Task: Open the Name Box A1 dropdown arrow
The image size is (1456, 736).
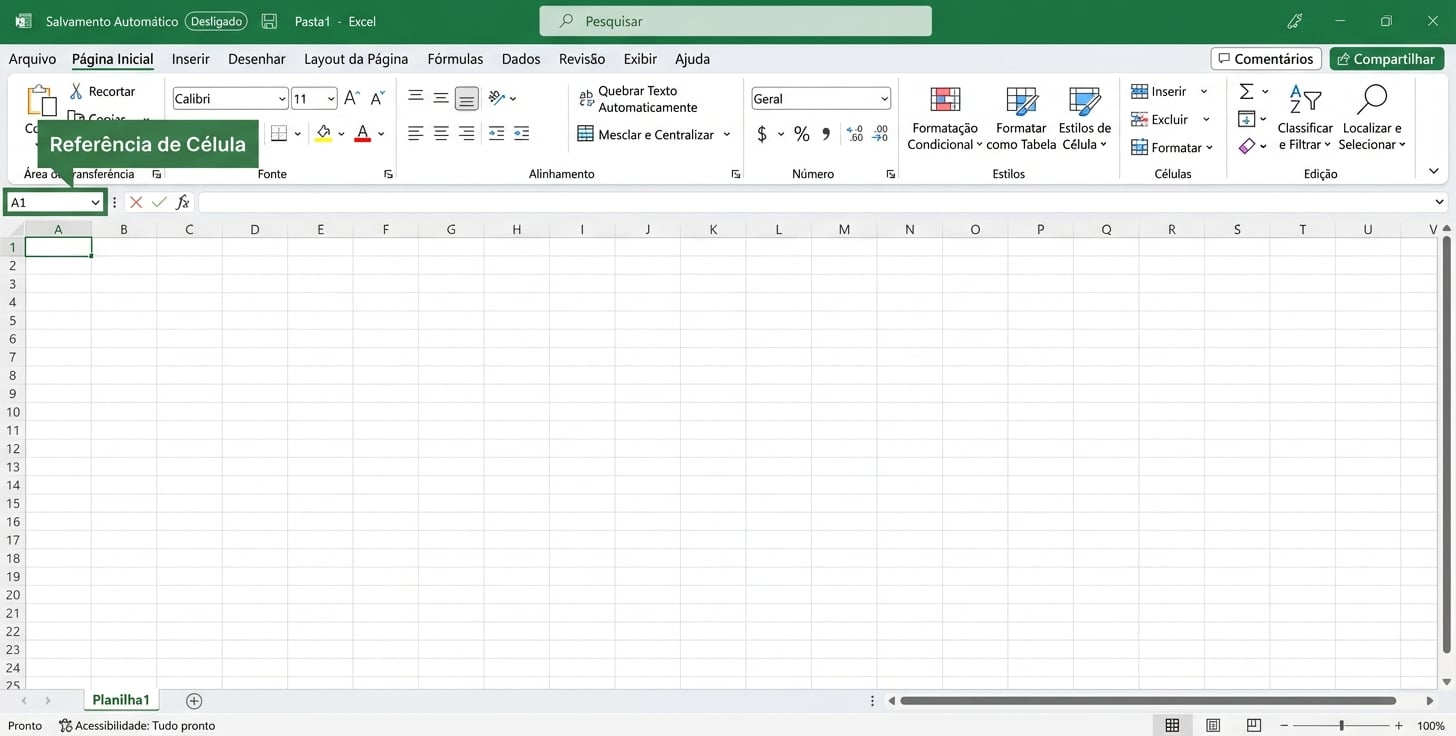Action: [x=96, y=202]
